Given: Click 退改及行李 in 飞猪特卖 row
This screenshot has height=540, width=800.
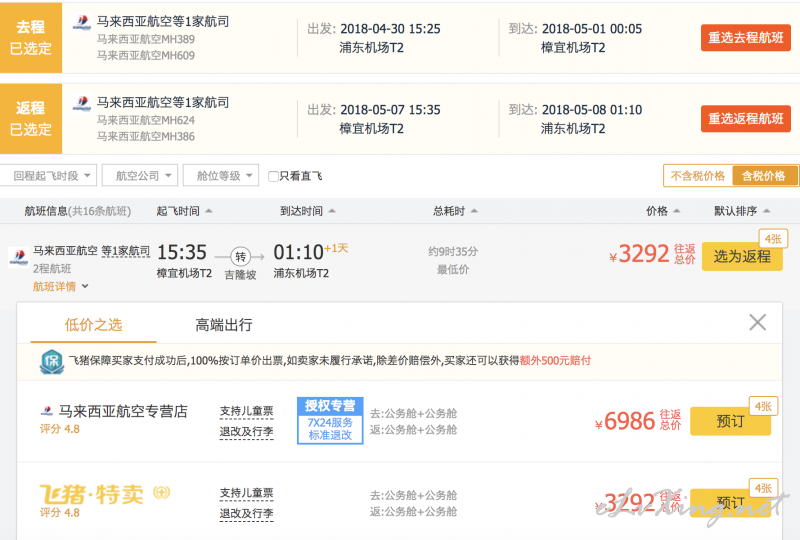Looking at the screenshot, I should pos(246,513).
